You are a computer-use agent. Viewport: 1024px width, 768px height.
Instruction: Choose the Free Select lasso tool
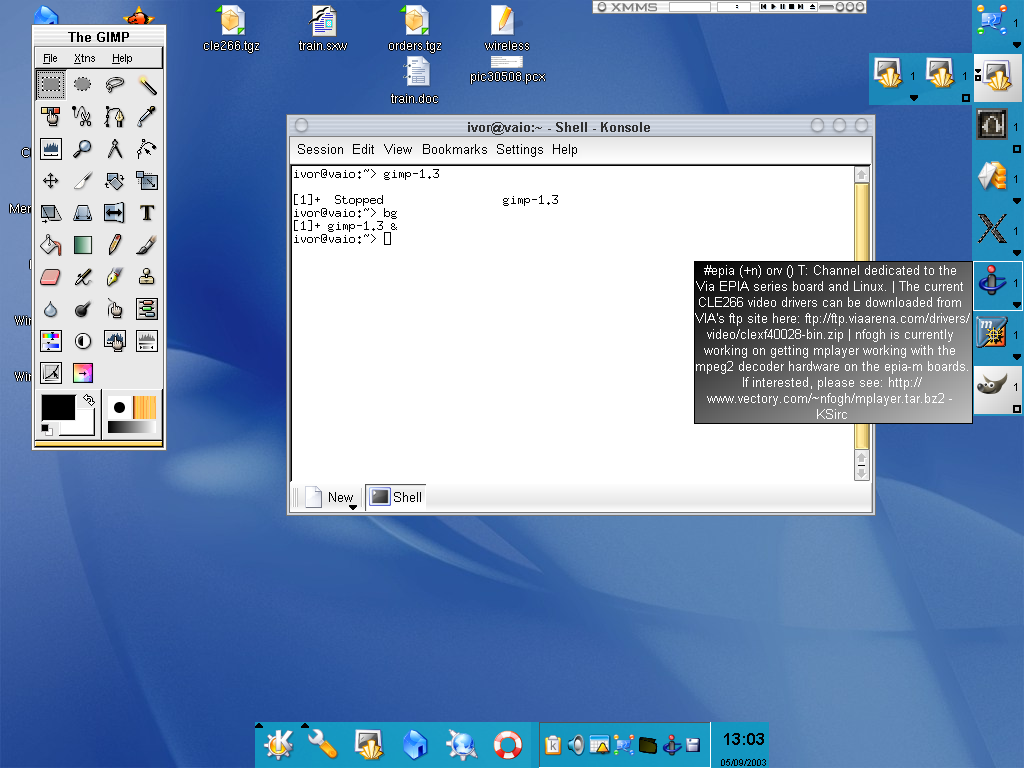tap(114, 84)
